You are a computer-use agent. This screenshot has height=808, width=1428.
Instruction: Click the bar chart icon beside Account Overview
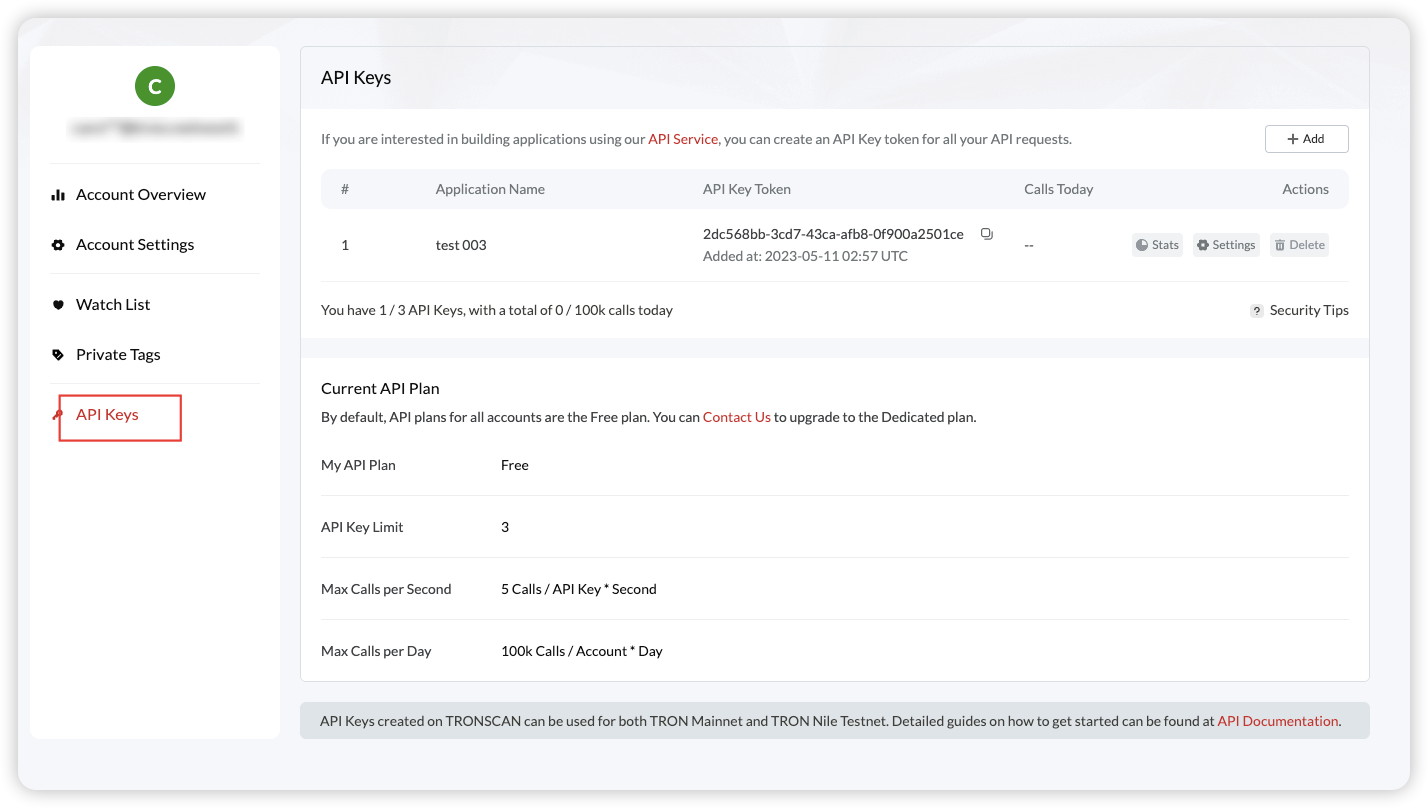[x=57, y=194]
